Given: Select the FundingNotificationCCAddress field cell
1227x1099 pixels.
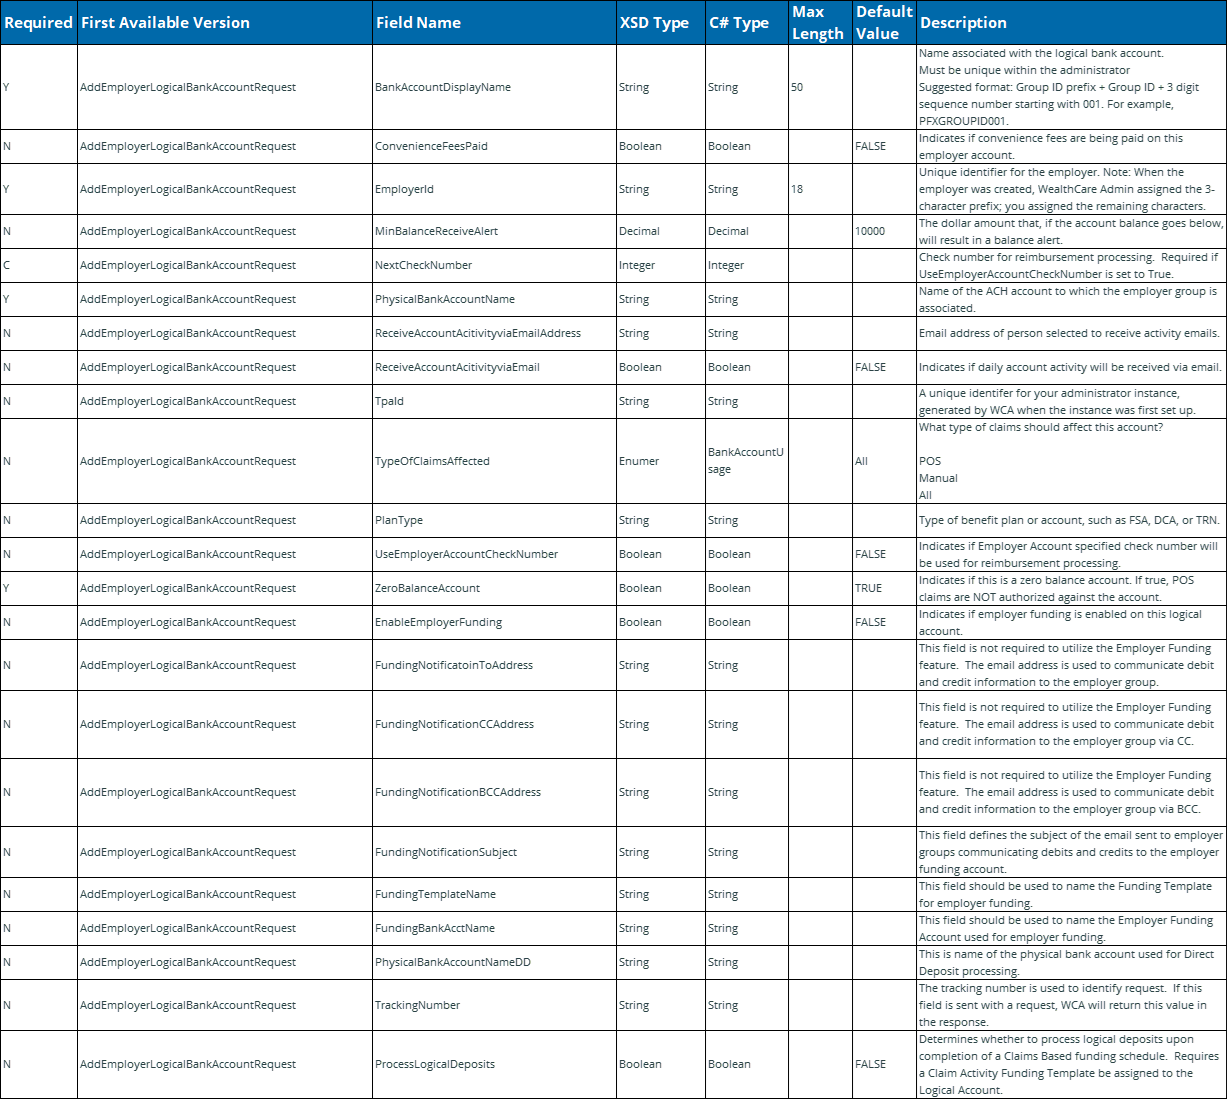Looking at the screenshot, I should coord(494,724).
